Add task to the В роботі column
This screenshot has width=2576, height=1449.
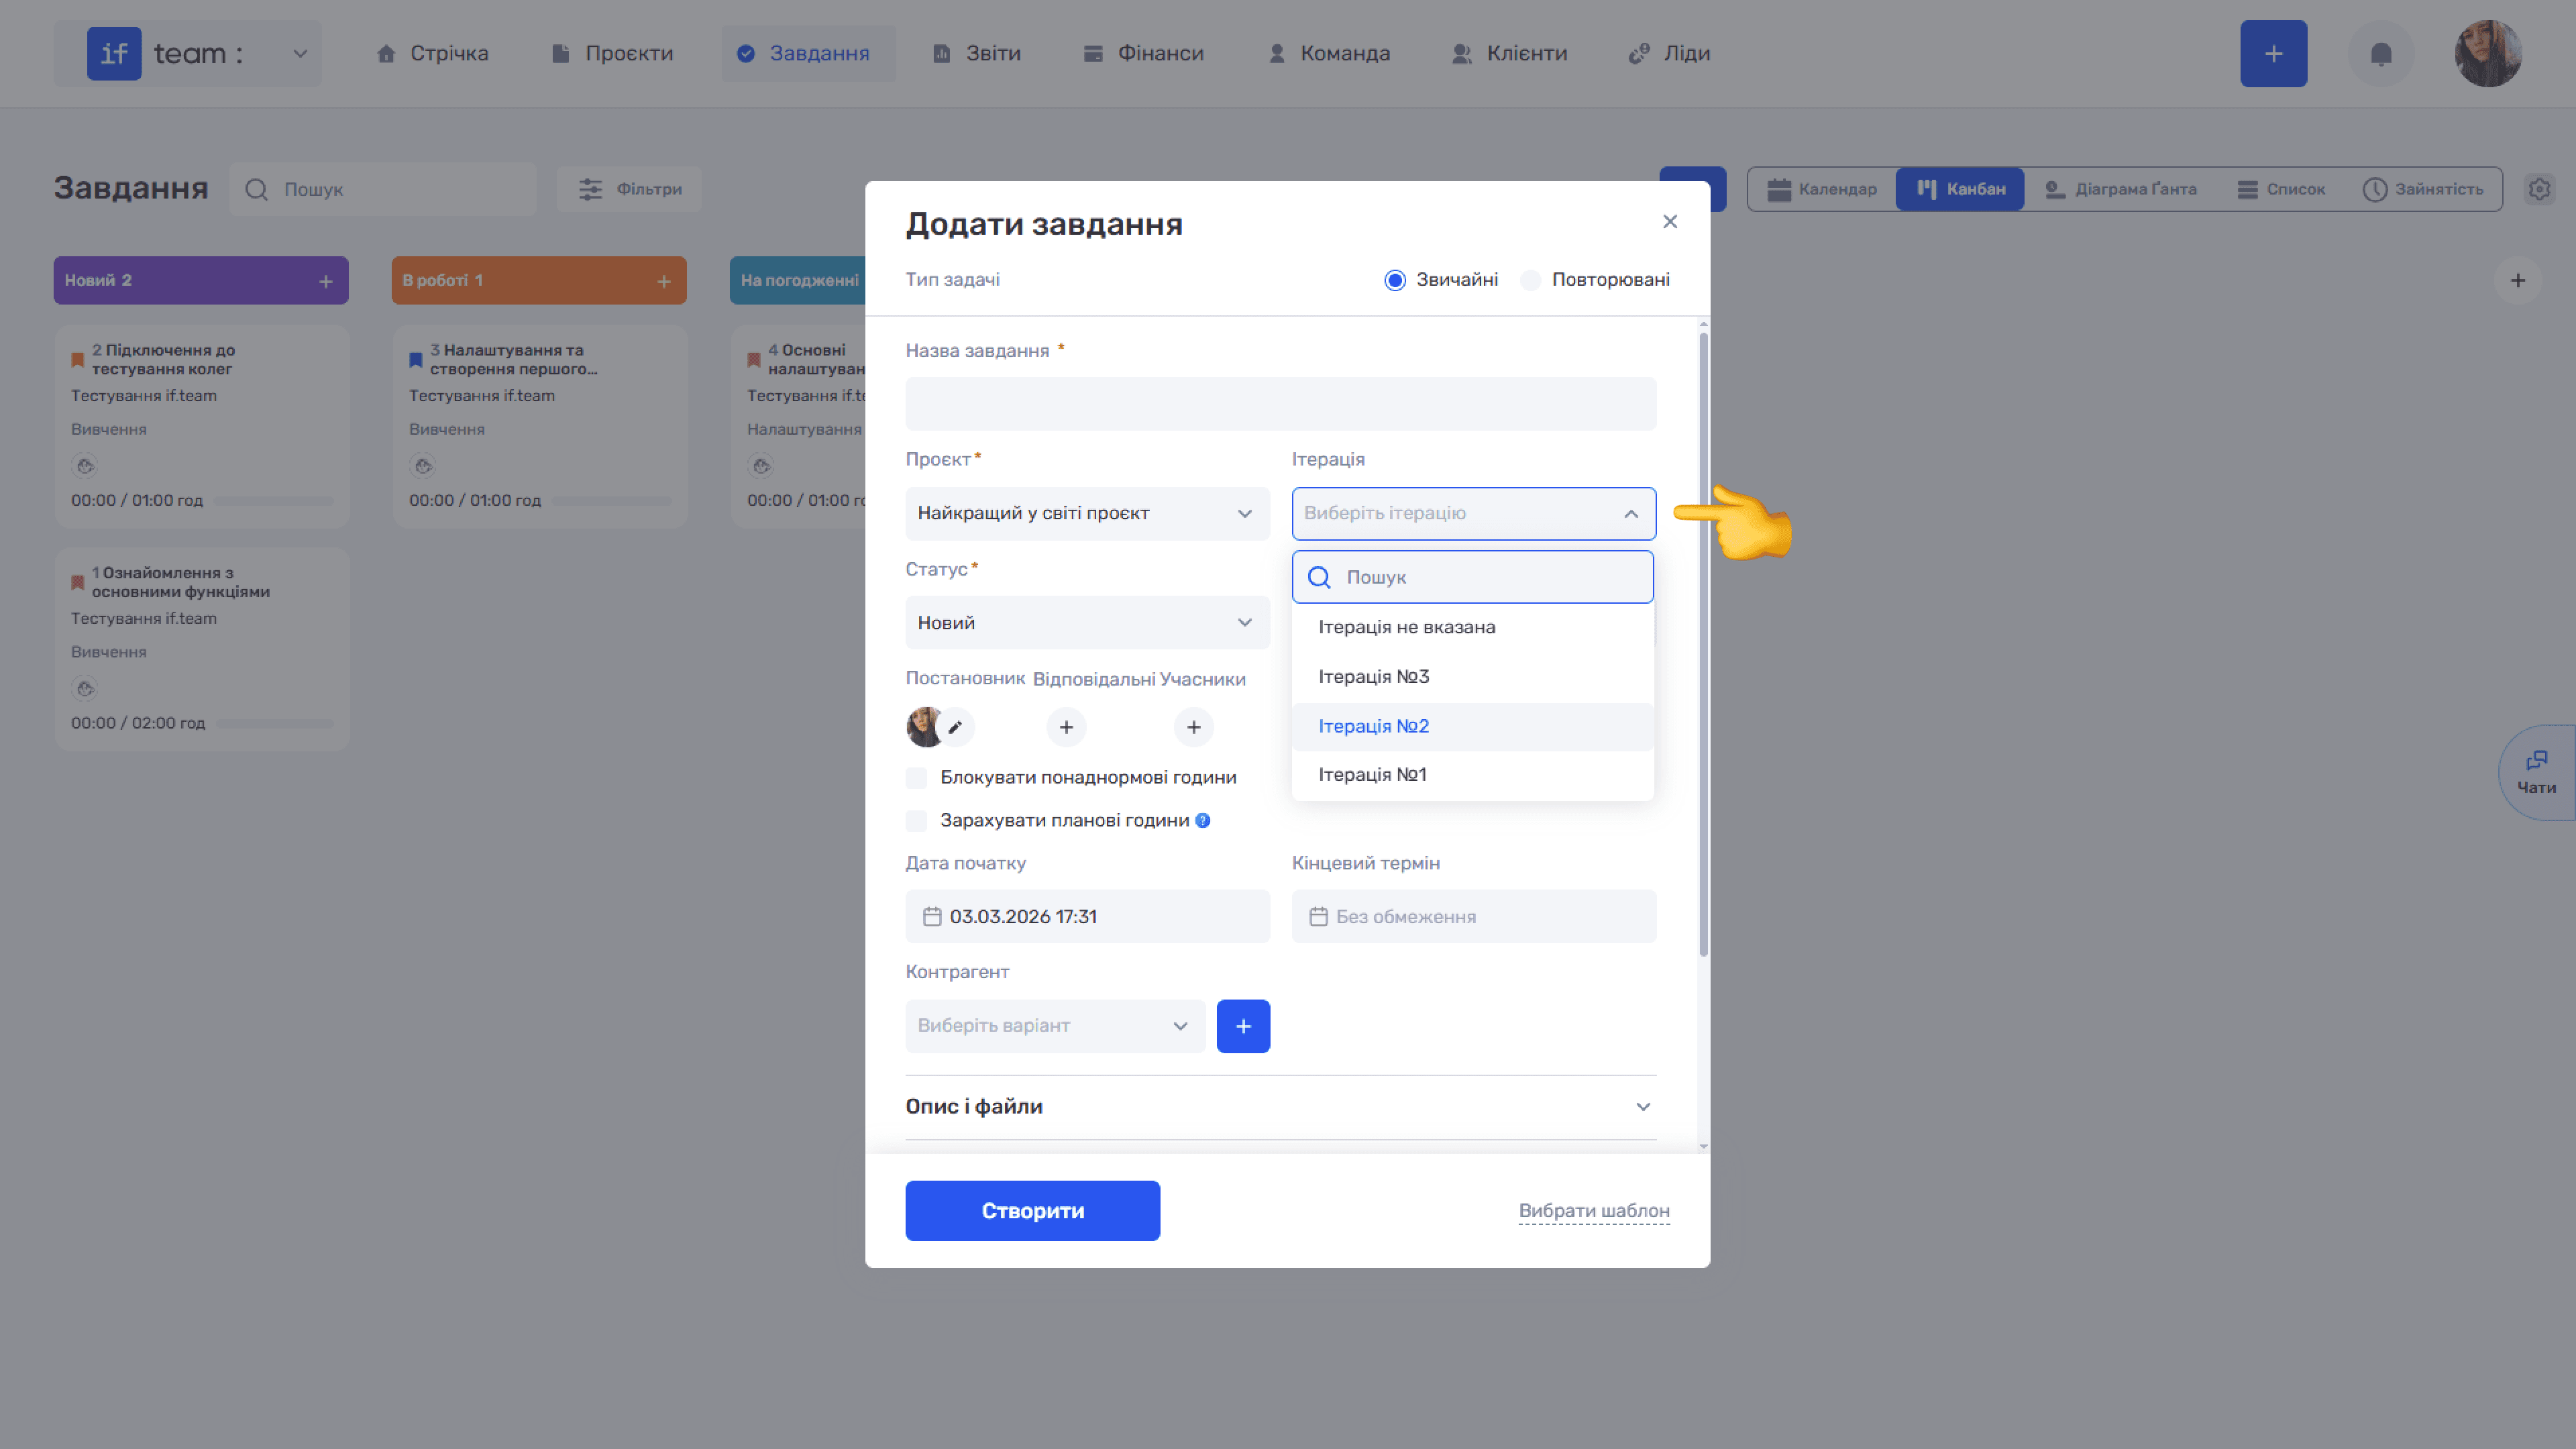pyautogui.click(x=664, y=282)
